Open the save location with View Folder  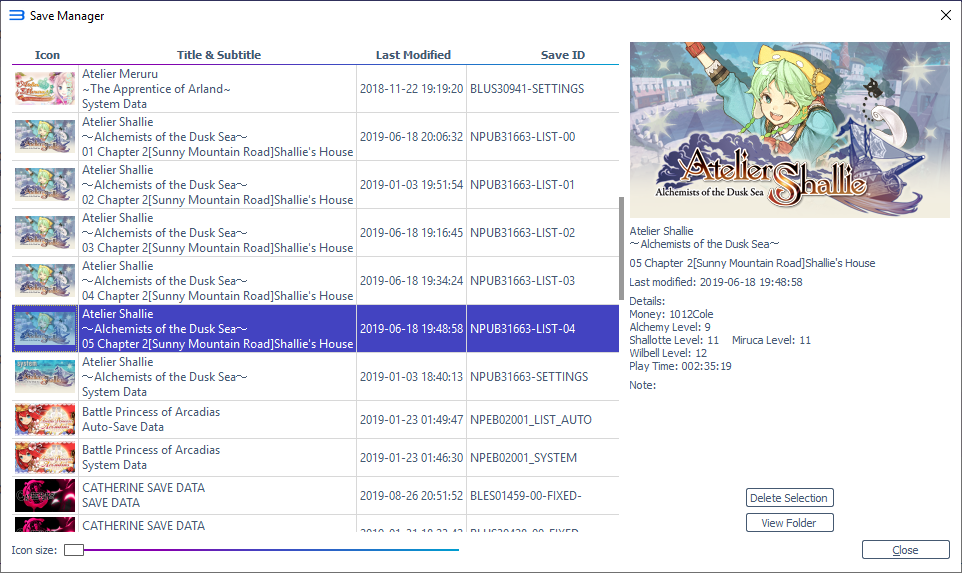790,523
